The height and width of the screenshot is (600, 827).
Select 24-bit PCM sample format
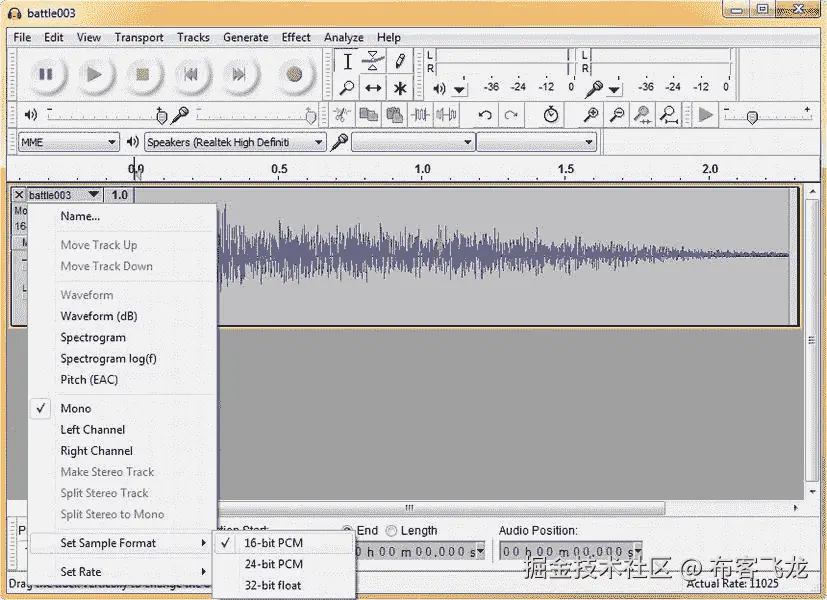[x=284, y=564]
